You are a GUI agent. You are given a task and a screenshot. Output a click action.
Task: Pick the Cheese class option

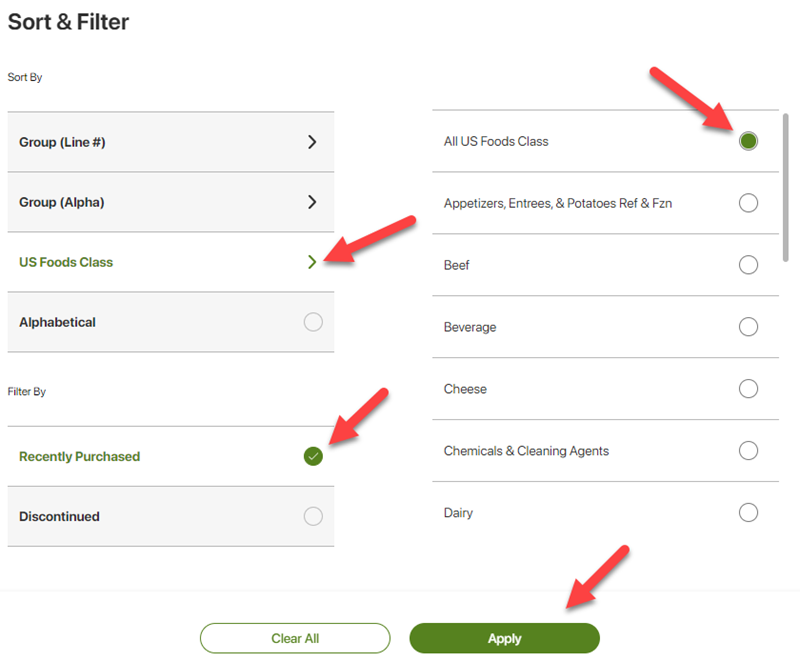pyautogui.click(x=748, y=389)
